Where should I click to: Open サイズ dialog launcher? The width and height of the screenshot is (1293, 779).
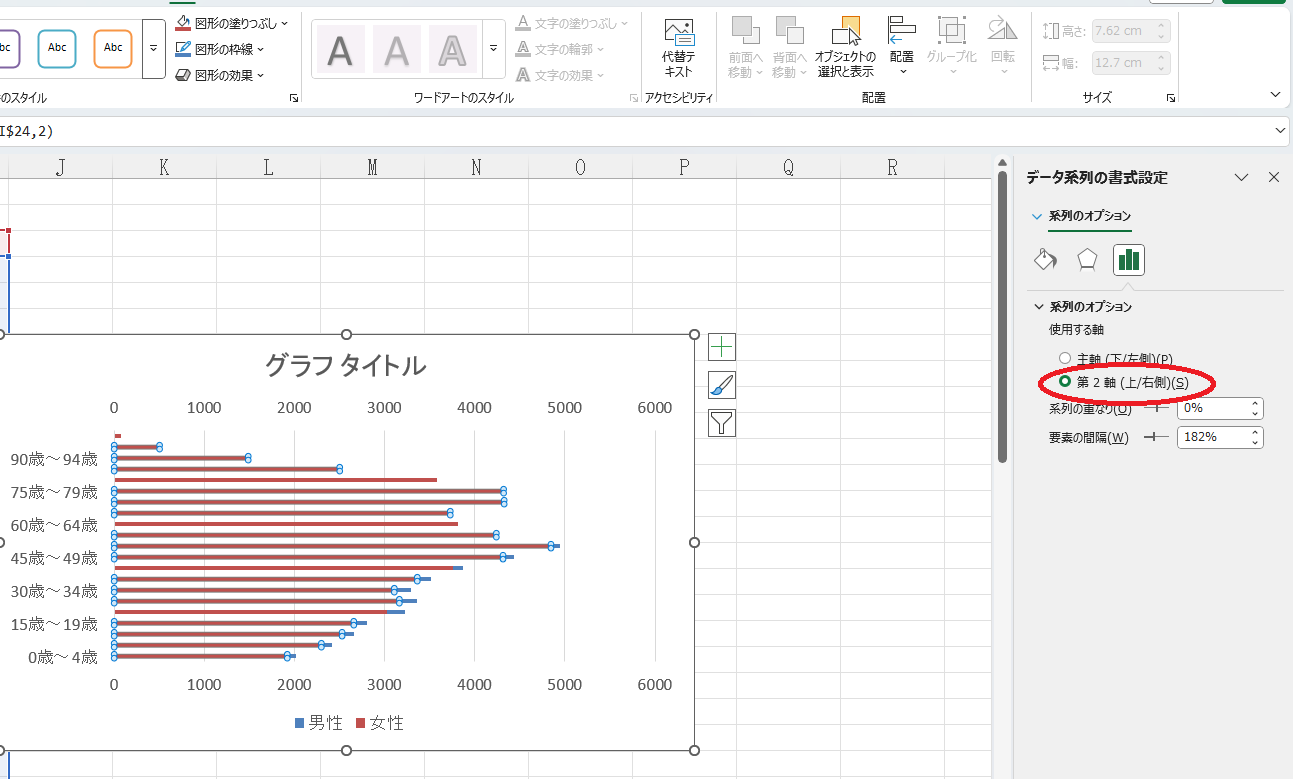1170,98
